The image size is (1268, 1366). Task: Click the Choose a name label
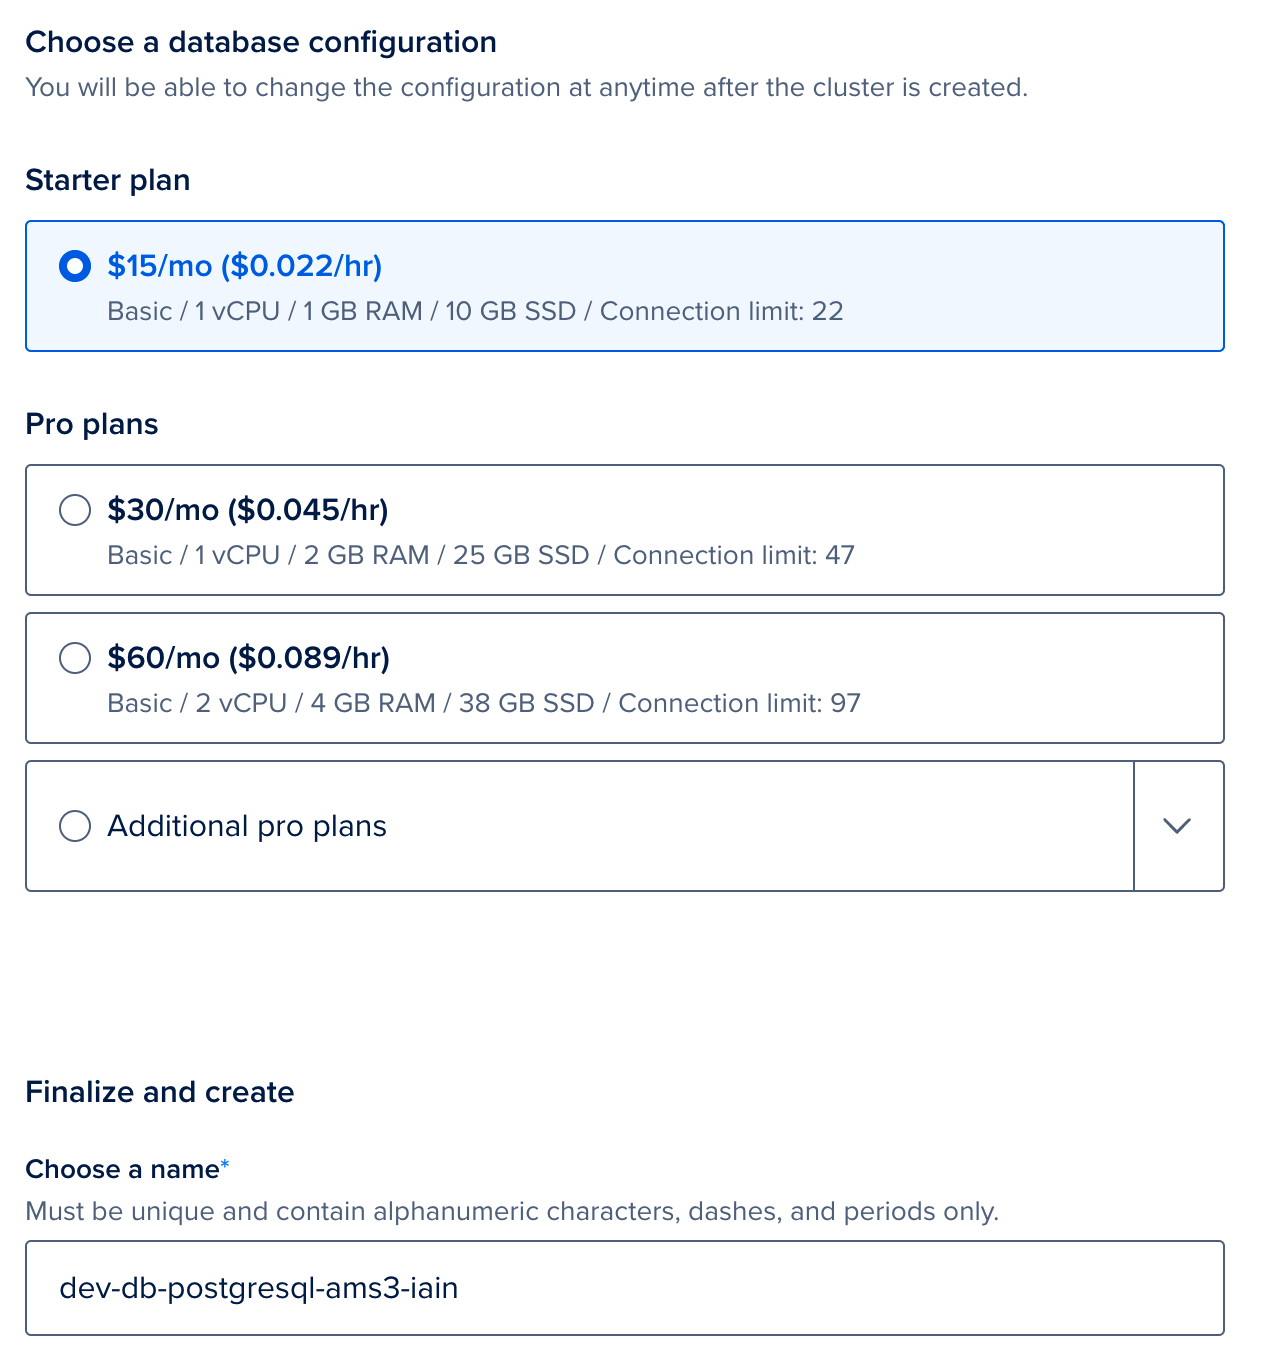pos(122,1169)
